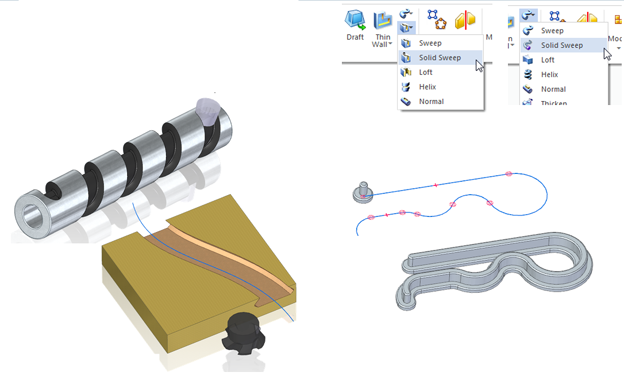Screen dimensions: 624x376
Task: Click the Pattern tool icon in left ribbon
Action: pos(437,19)
